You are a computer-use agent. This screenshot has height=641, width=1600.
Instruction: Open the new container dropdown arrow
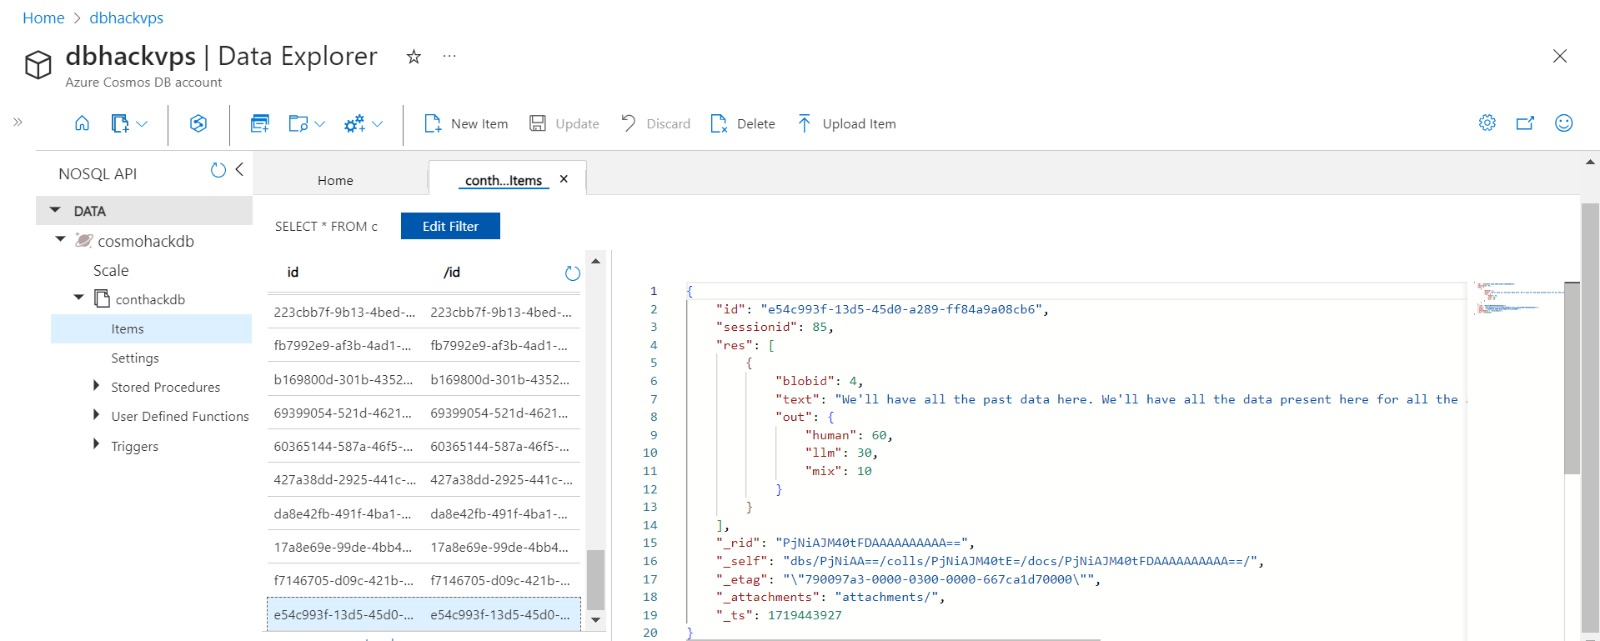(x=142, y=124)
